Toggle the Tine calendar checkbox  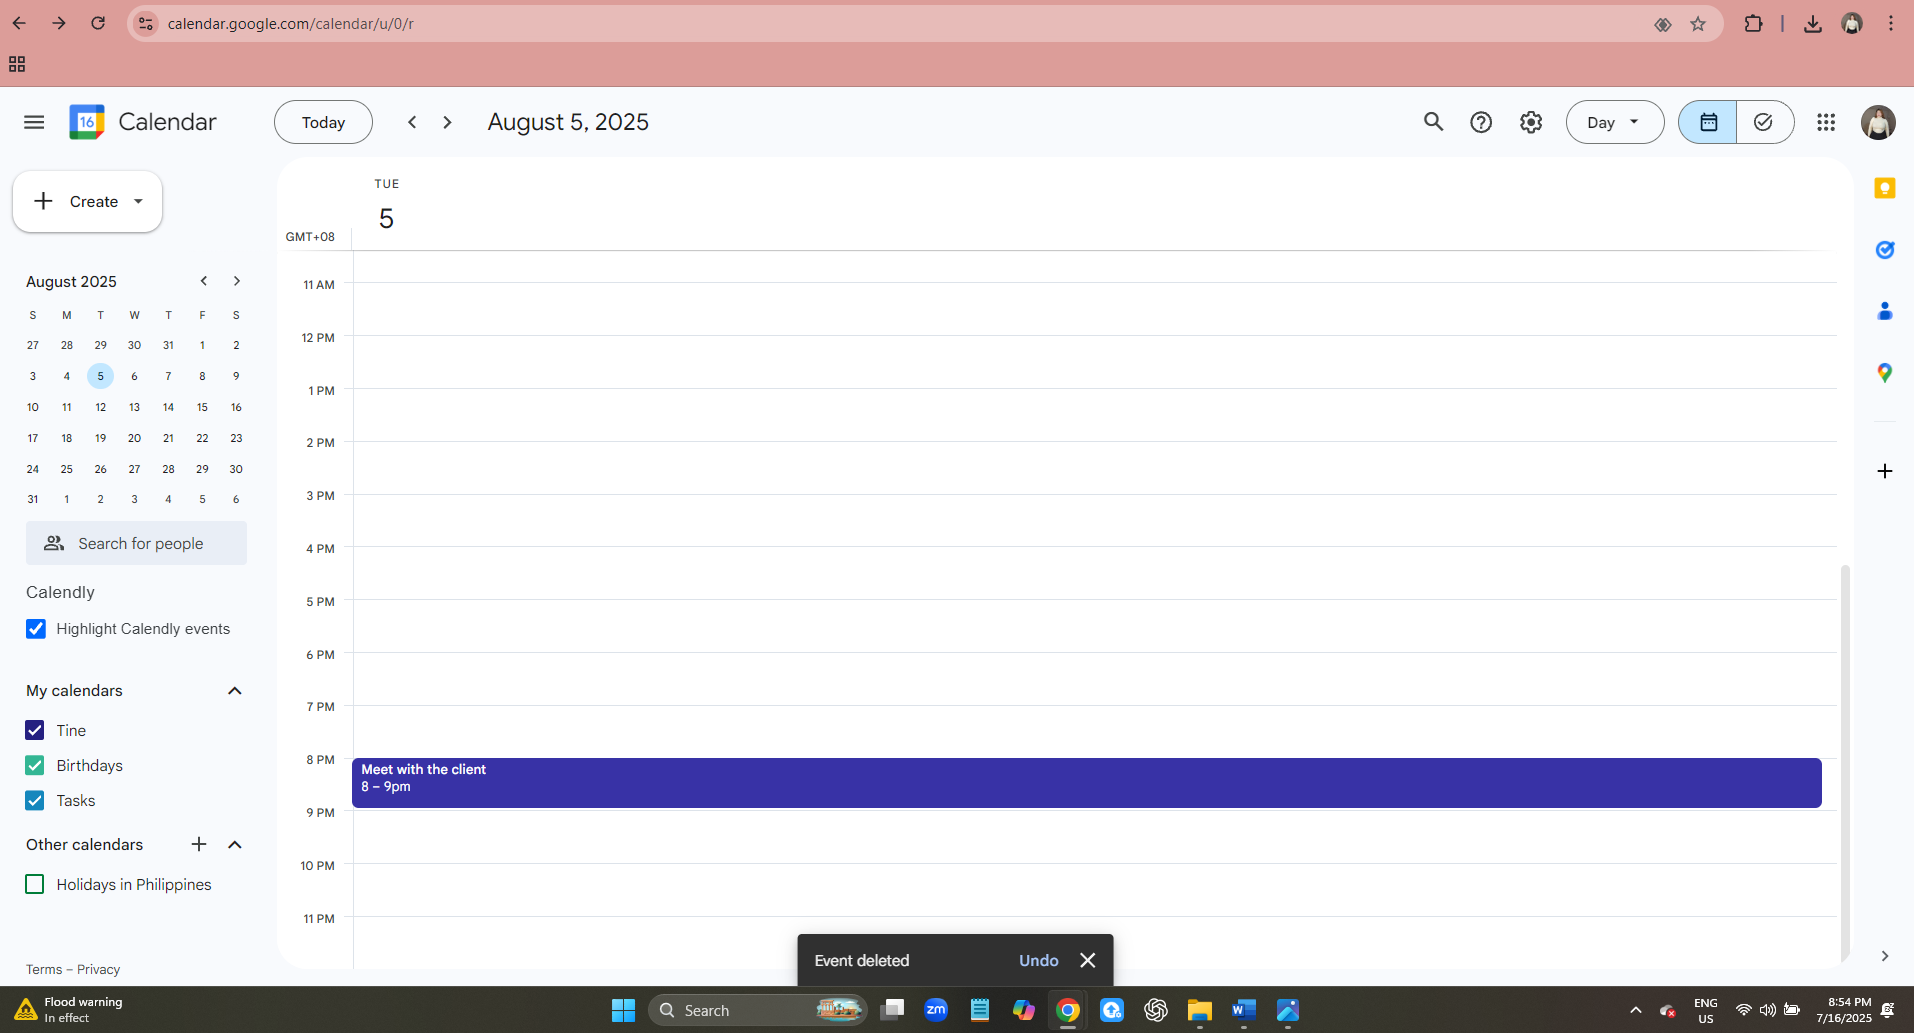point(35,730)
